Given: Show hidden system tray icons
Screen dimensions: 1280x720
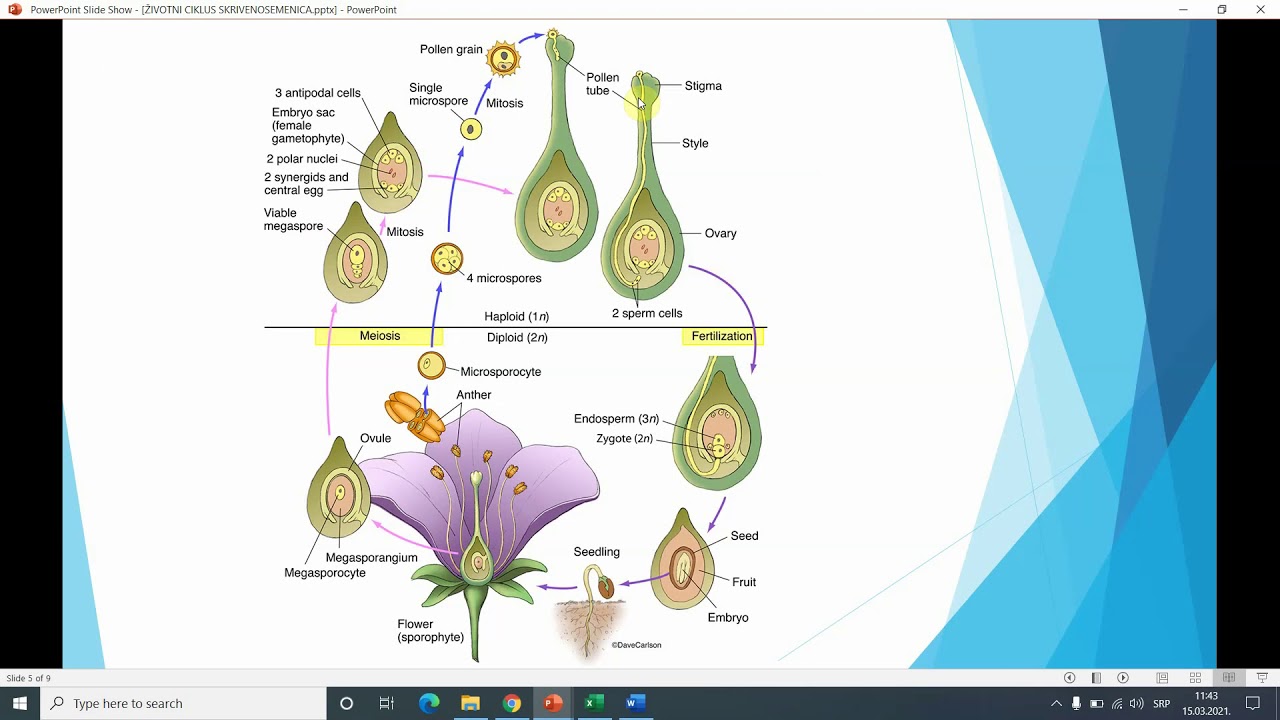Looking at the screenshot, I should point(1056,704).
